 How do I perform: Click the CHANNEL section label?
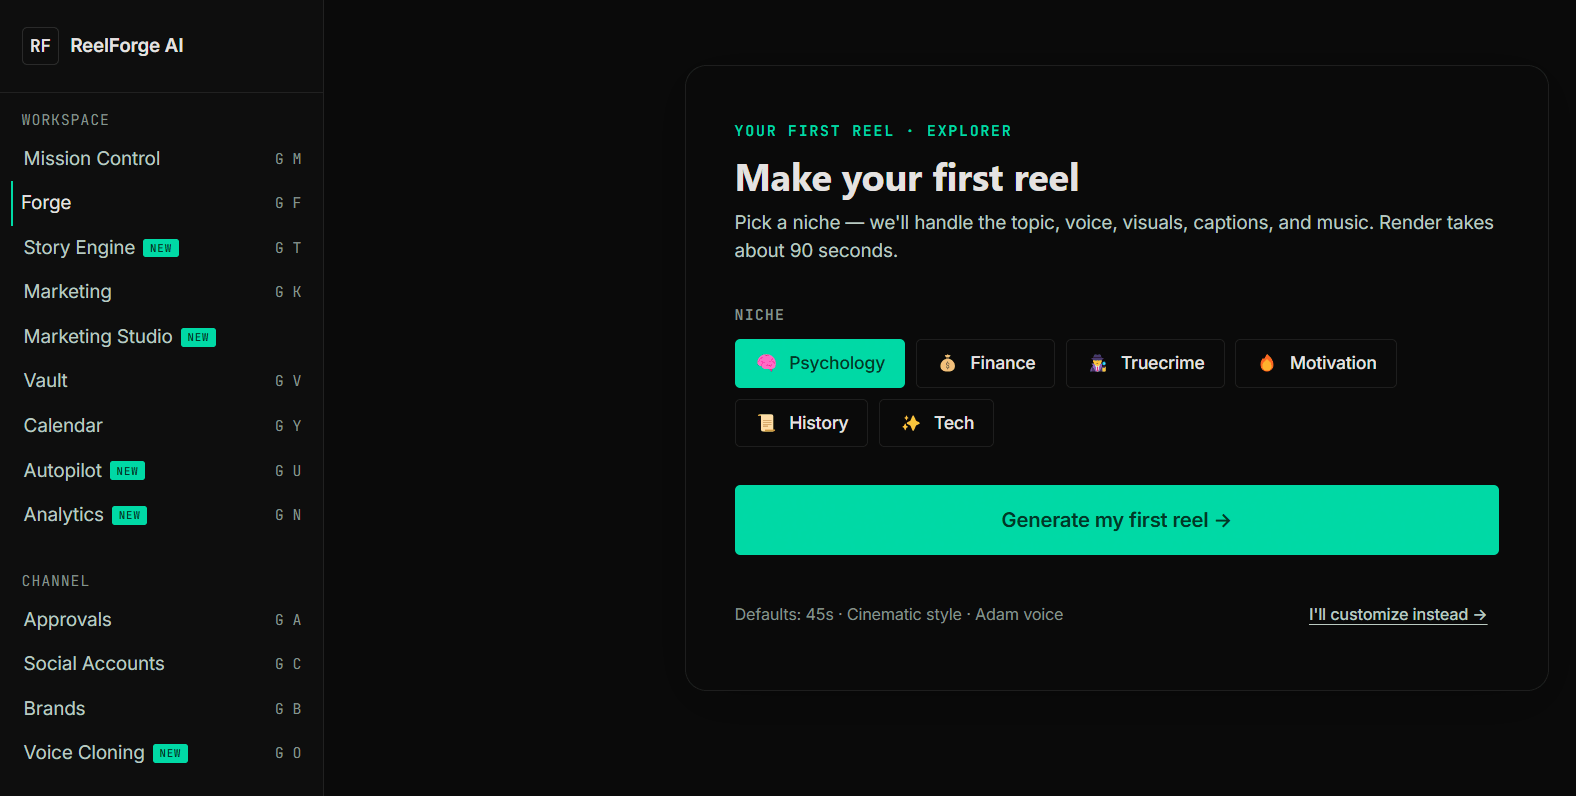point(56,581)
